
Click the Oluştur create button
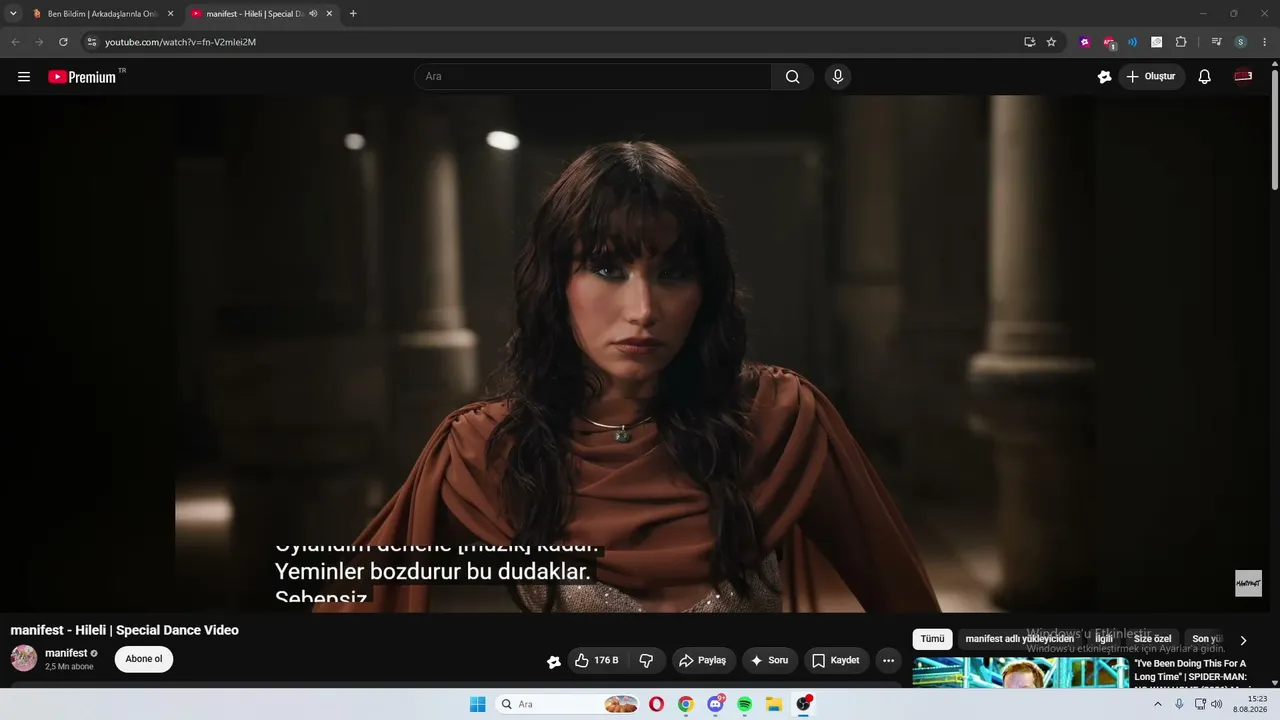click(x=1152, y=77)
